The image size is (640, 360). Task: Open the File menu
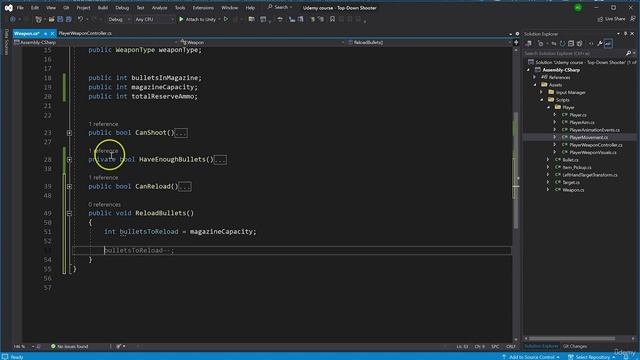(x=20, y=8)
